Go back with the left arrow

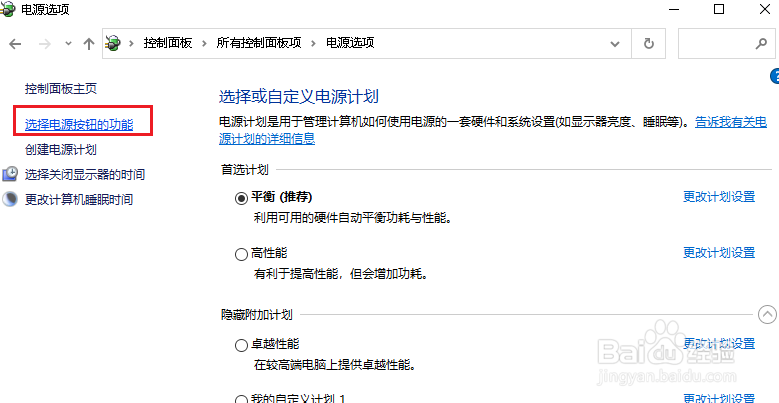tap(15, 44)
